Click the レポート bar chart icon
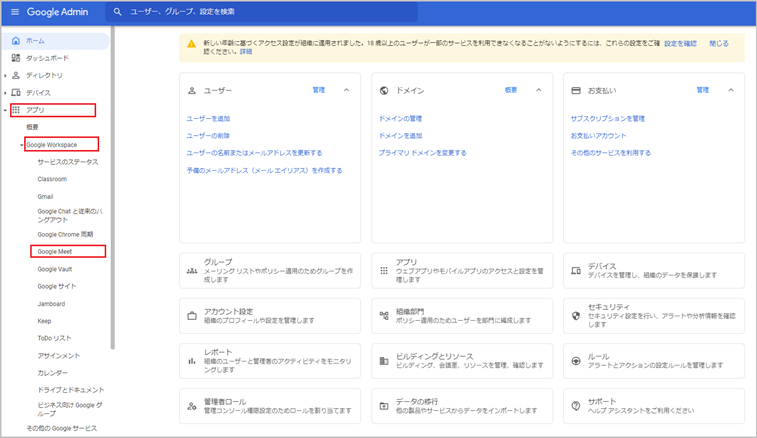Viewport: 757px width, 438px height. 192,361
